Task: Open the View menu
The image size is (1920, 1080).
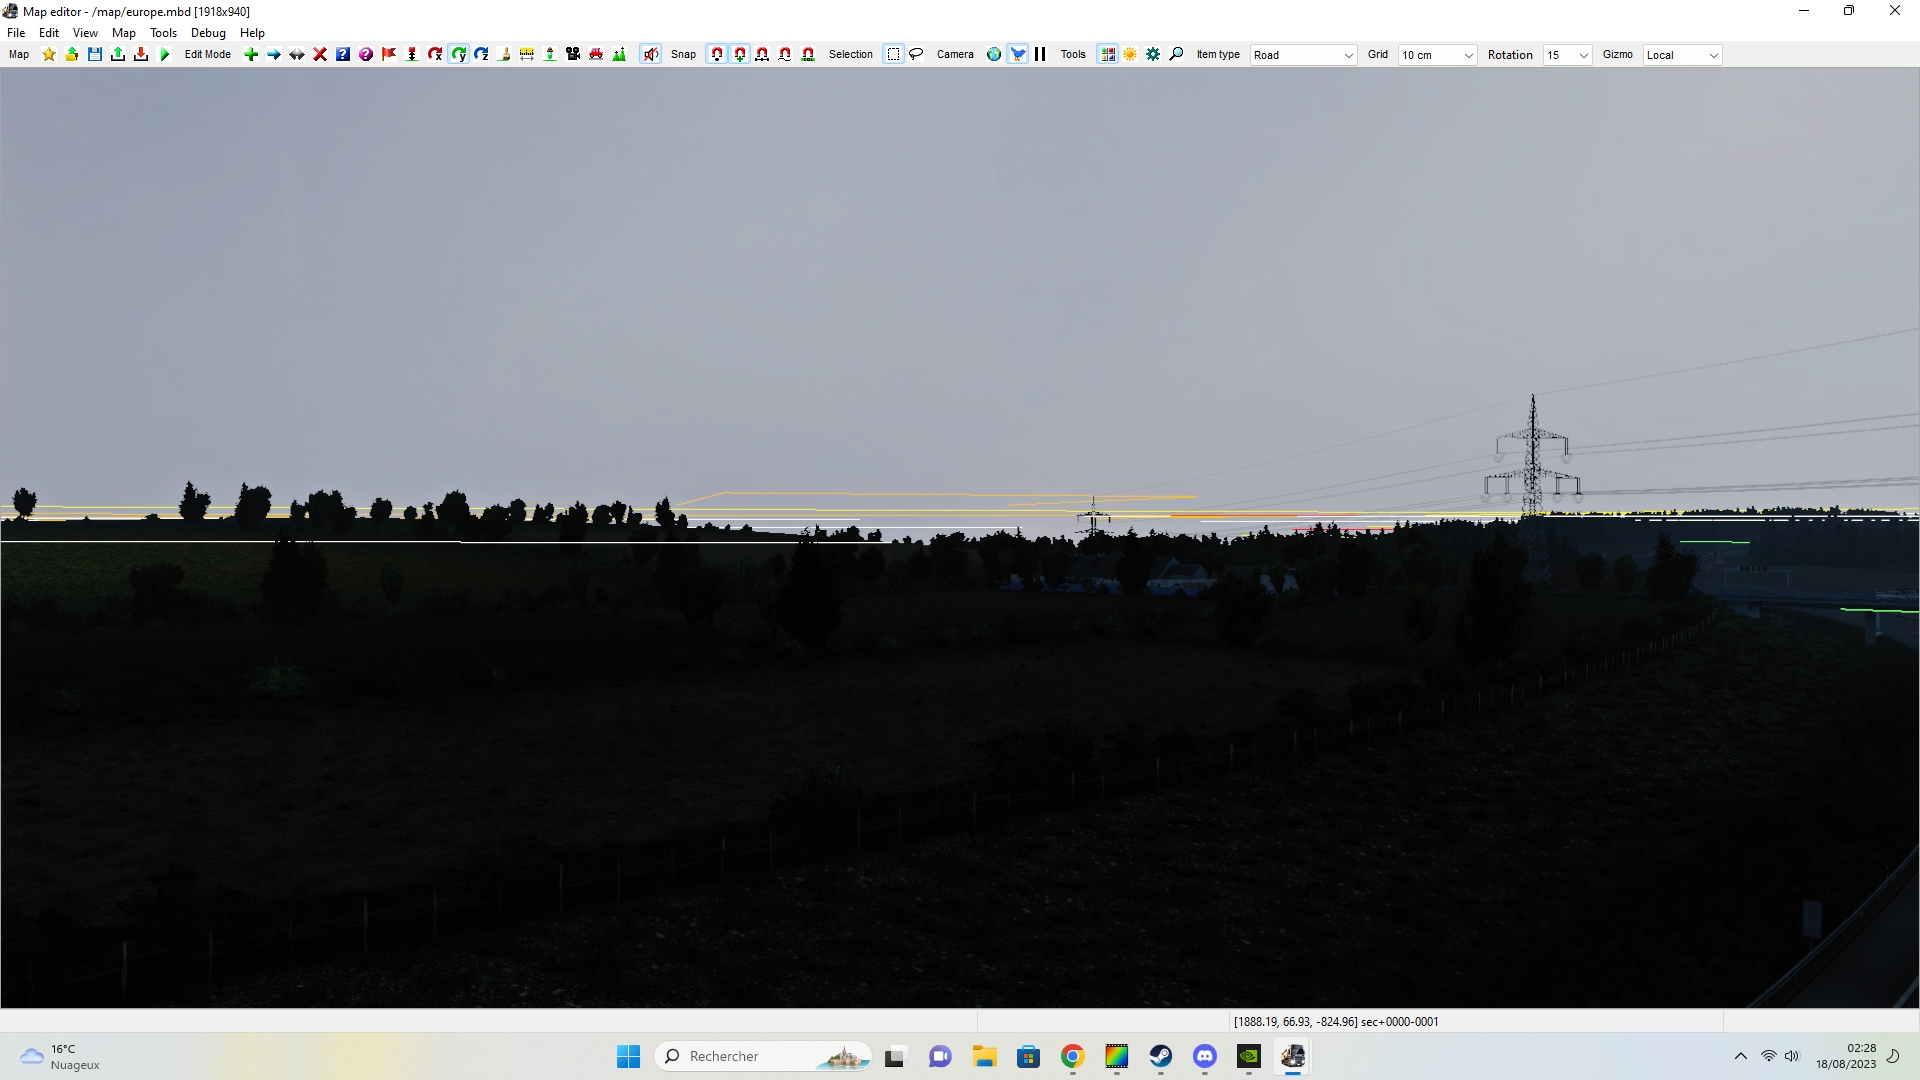Action: [85, 33]
